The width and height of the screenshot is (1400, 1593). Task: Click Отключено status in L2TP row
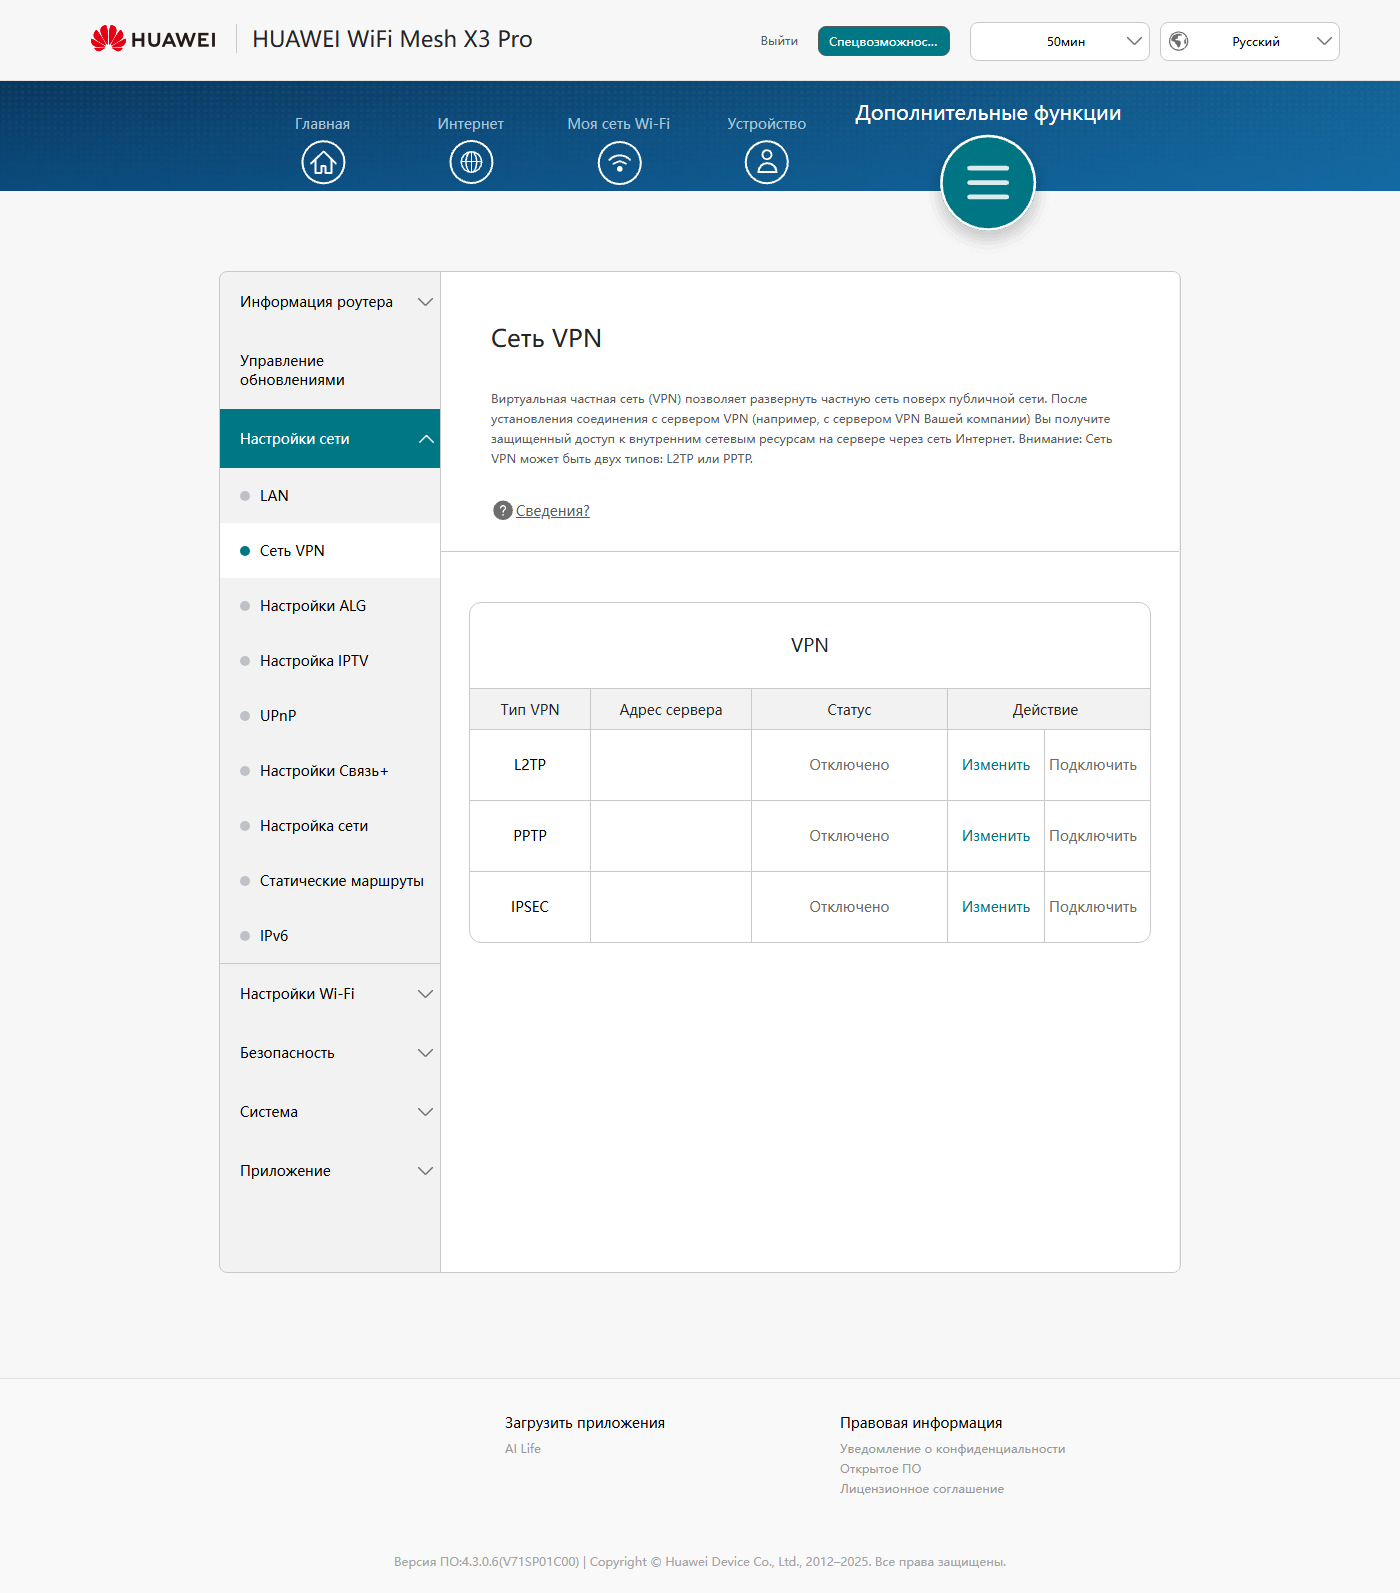pos(849,765)
